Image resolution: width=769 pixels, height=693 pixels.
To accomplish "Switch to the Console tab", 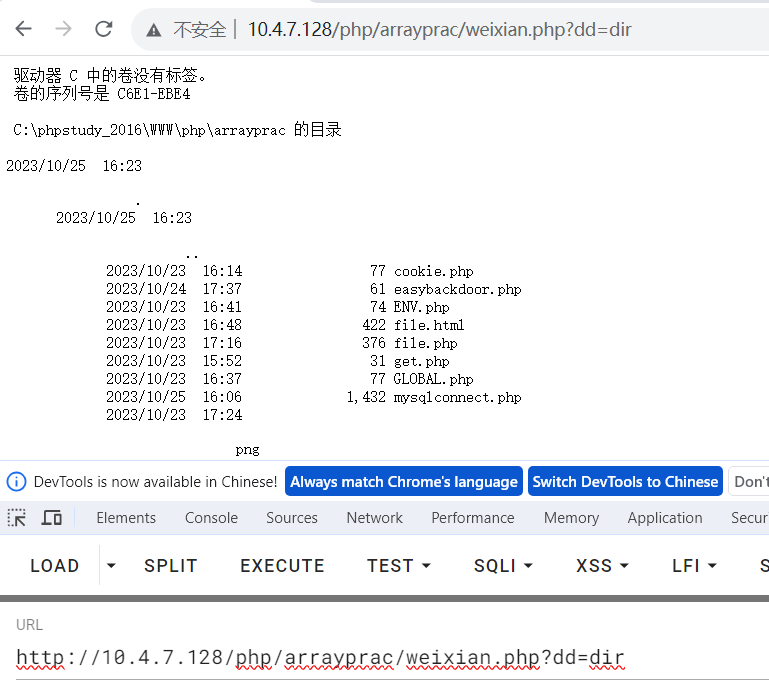I will 211,518.
